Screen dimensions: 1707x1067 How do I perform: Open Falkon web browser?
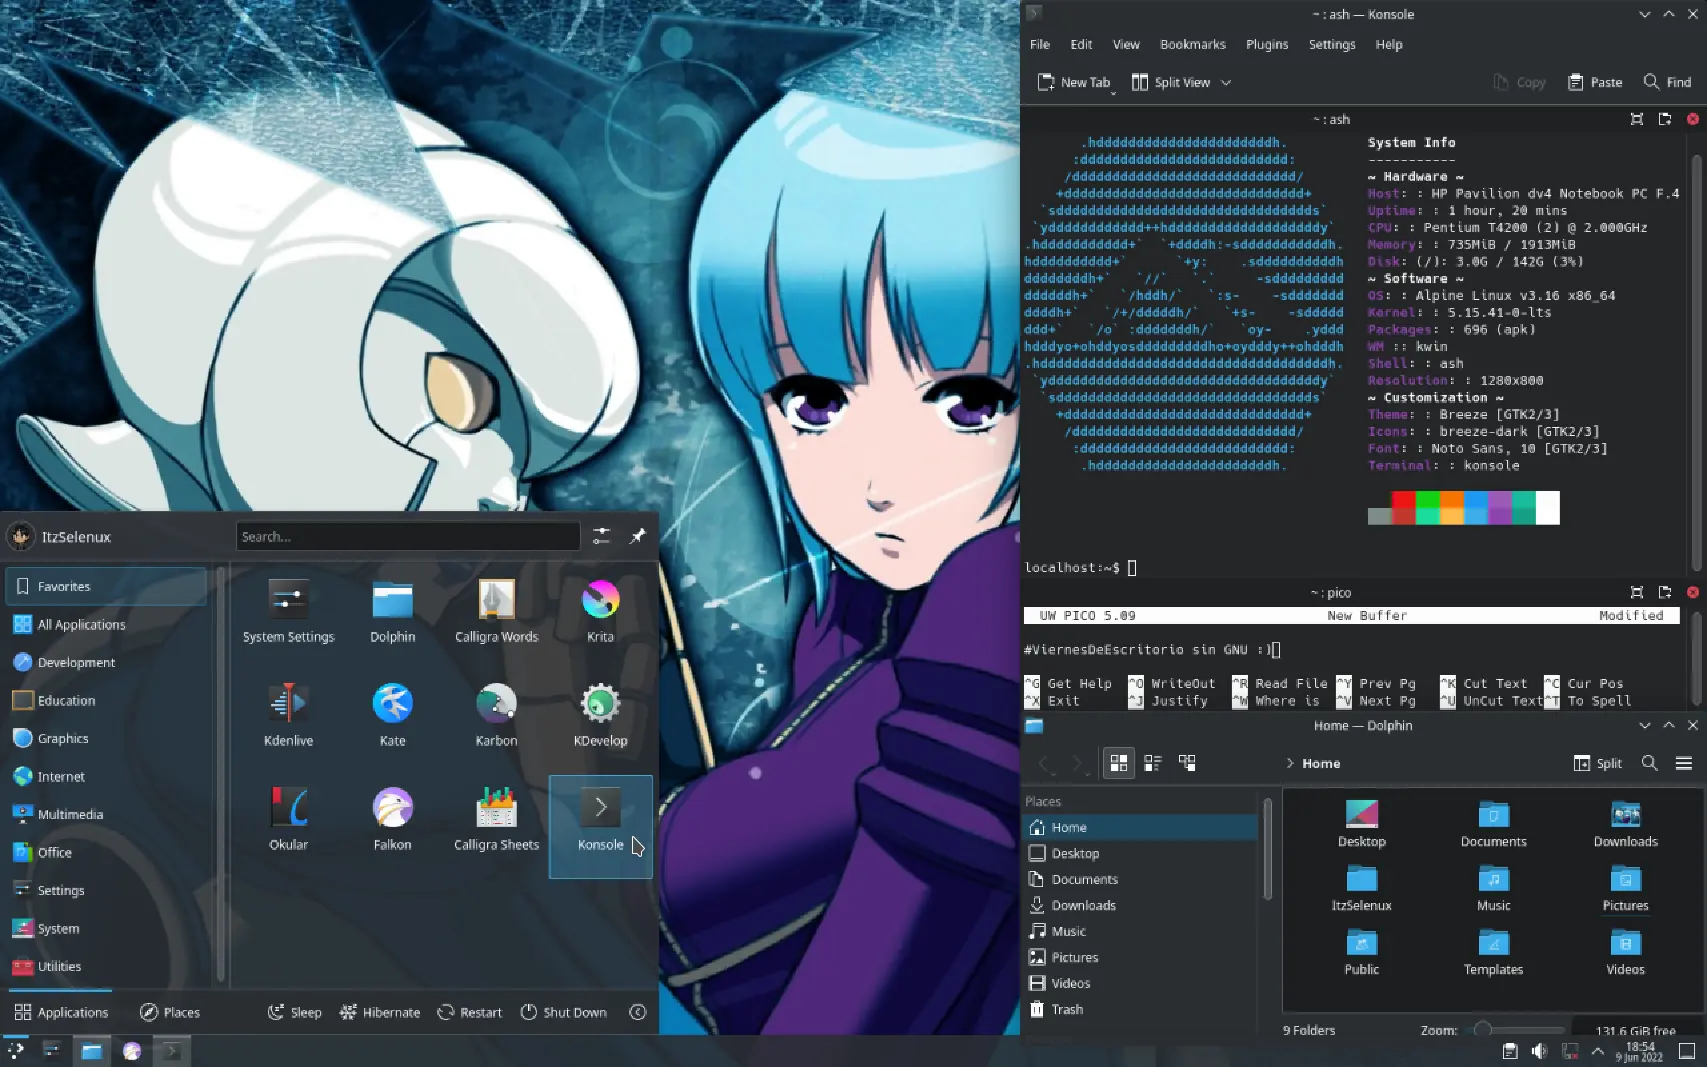pyautogui.click(x=392, y=818)
